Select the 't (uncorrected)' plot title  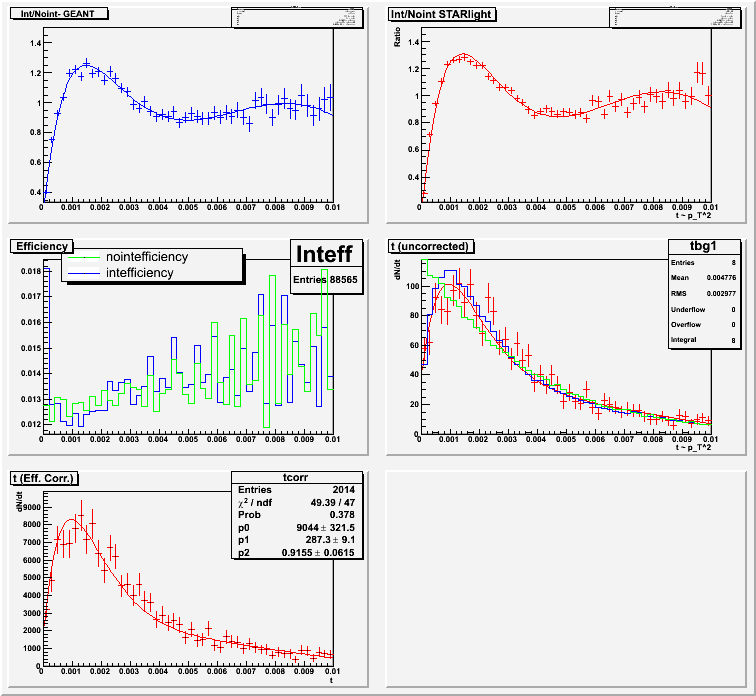431,246
